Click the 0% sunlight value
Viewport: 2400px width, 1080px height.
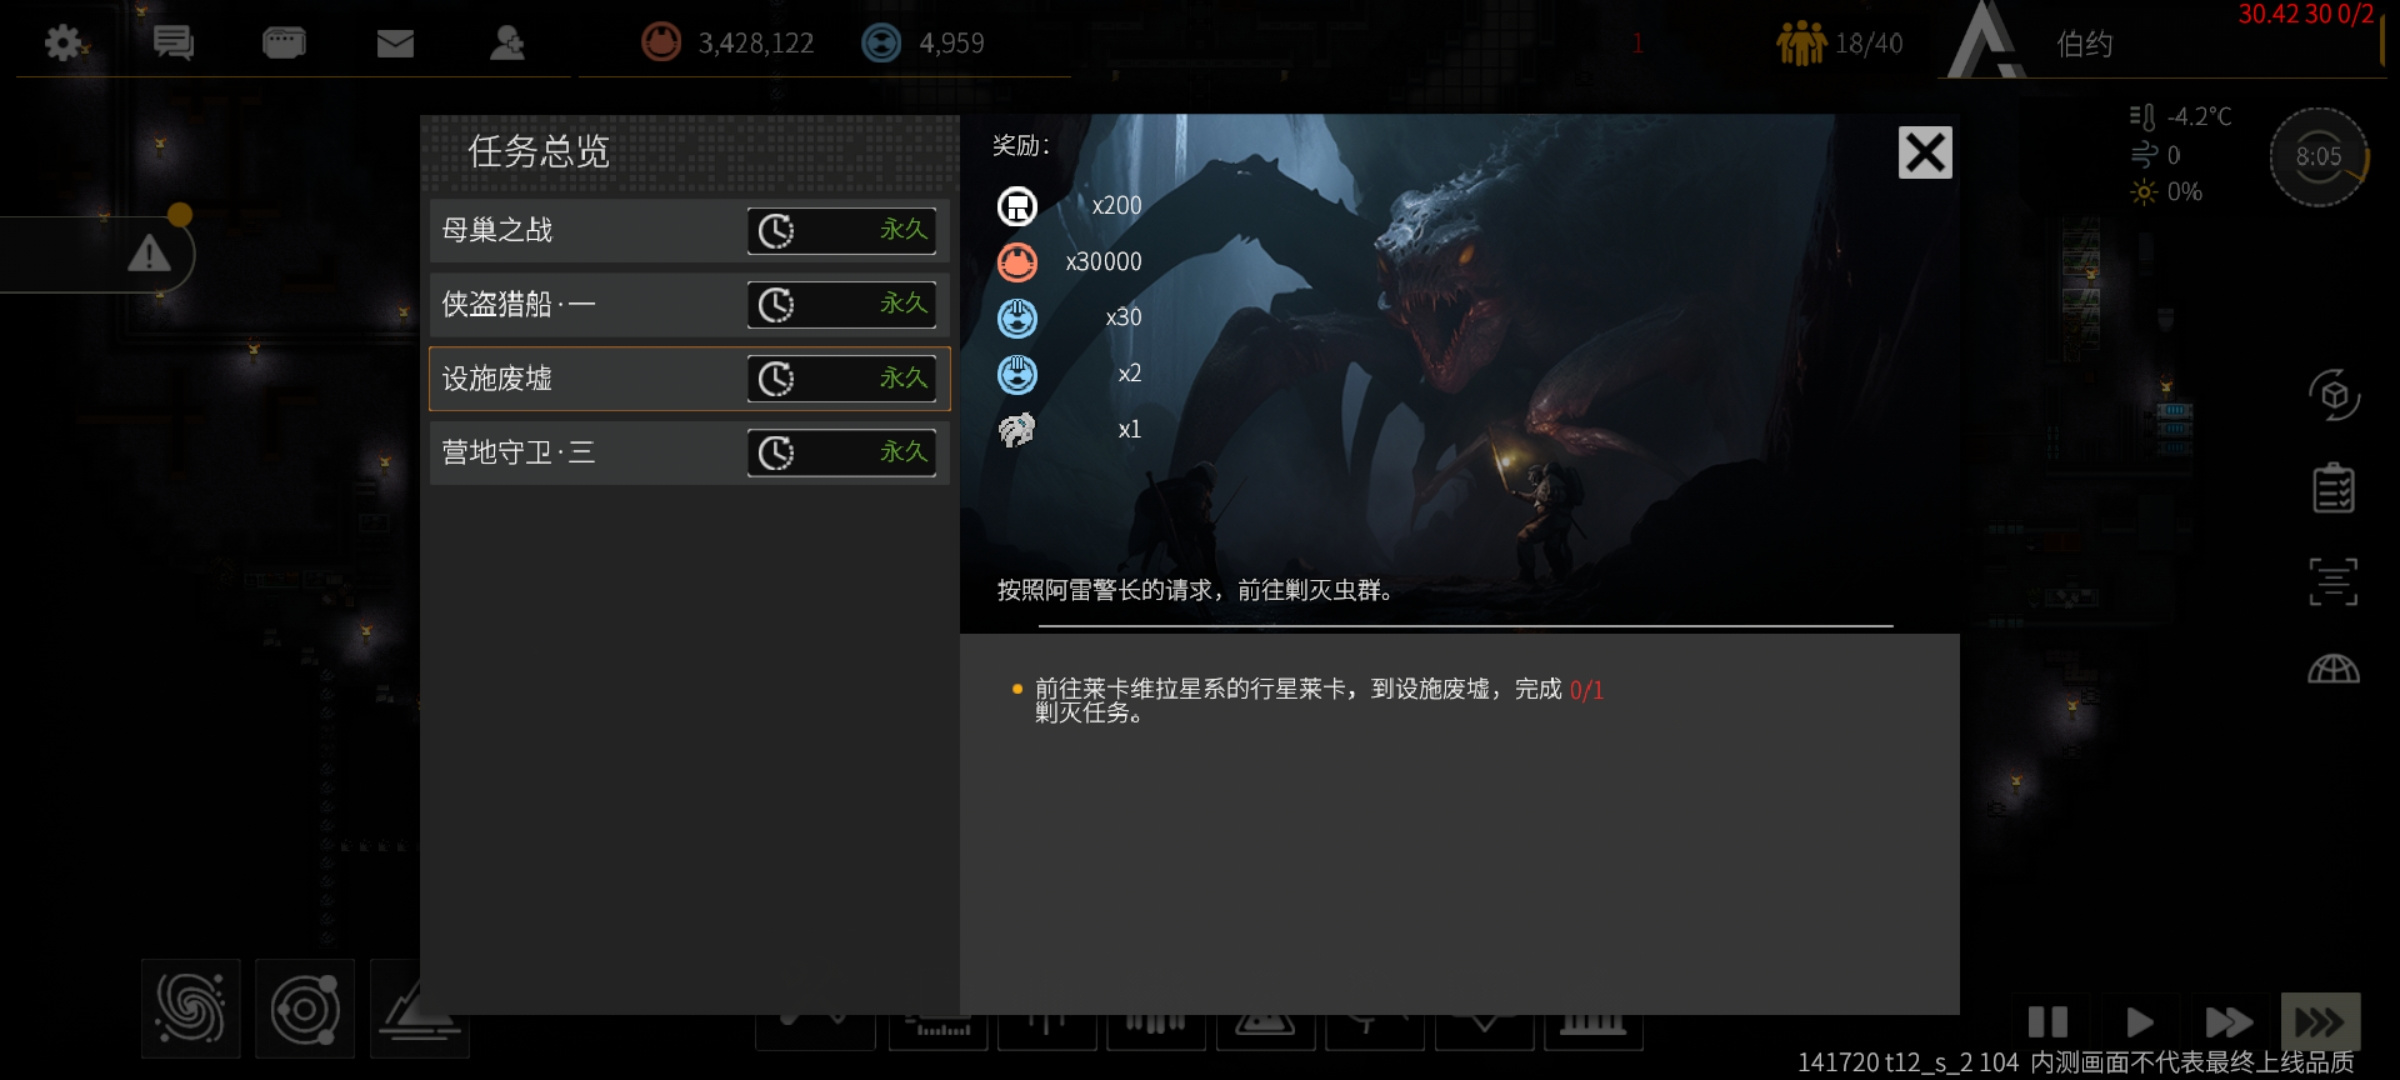[2185, 192]
